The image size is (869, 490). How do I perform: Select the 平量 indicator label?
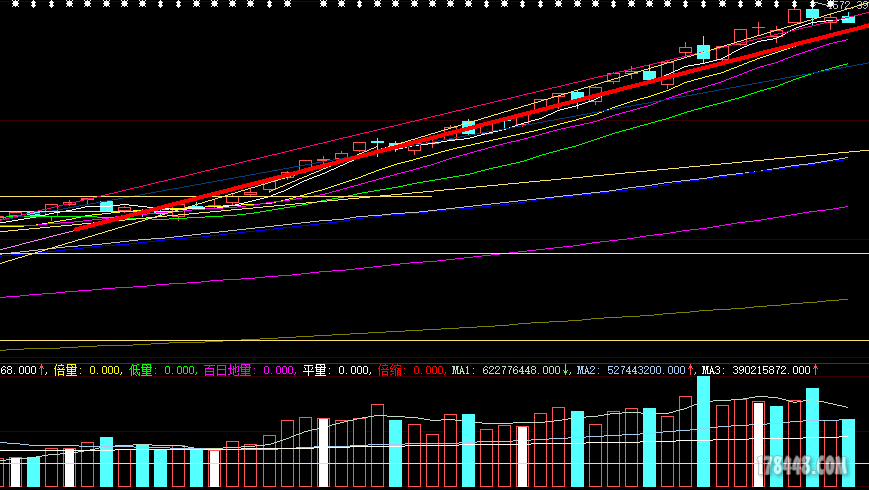tap(315, 370)
